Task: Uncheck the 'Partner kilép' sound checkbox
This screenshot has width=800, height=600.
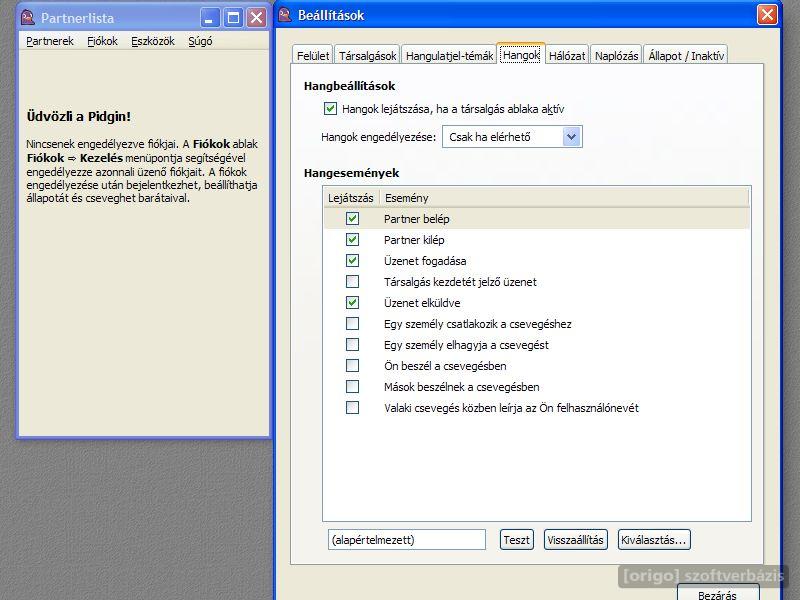Action: tap(352, 239)
